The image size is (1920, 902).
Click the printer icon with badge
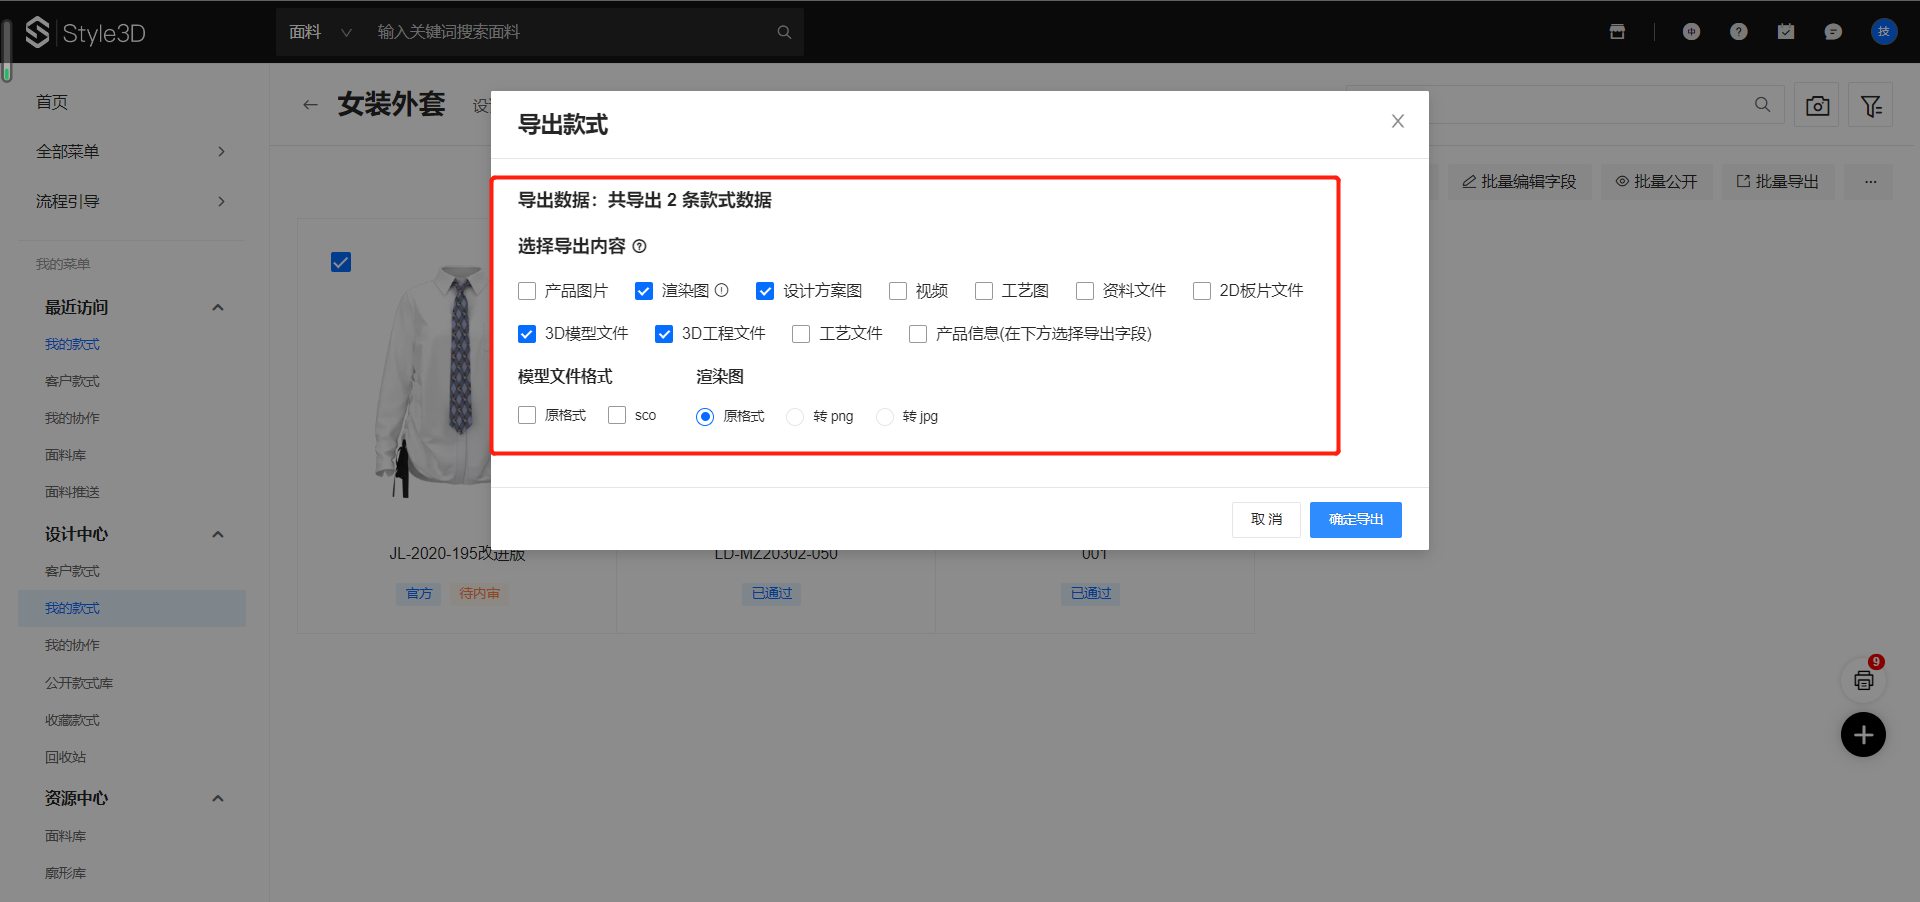pyautogui.click(x=1863, y=680)
